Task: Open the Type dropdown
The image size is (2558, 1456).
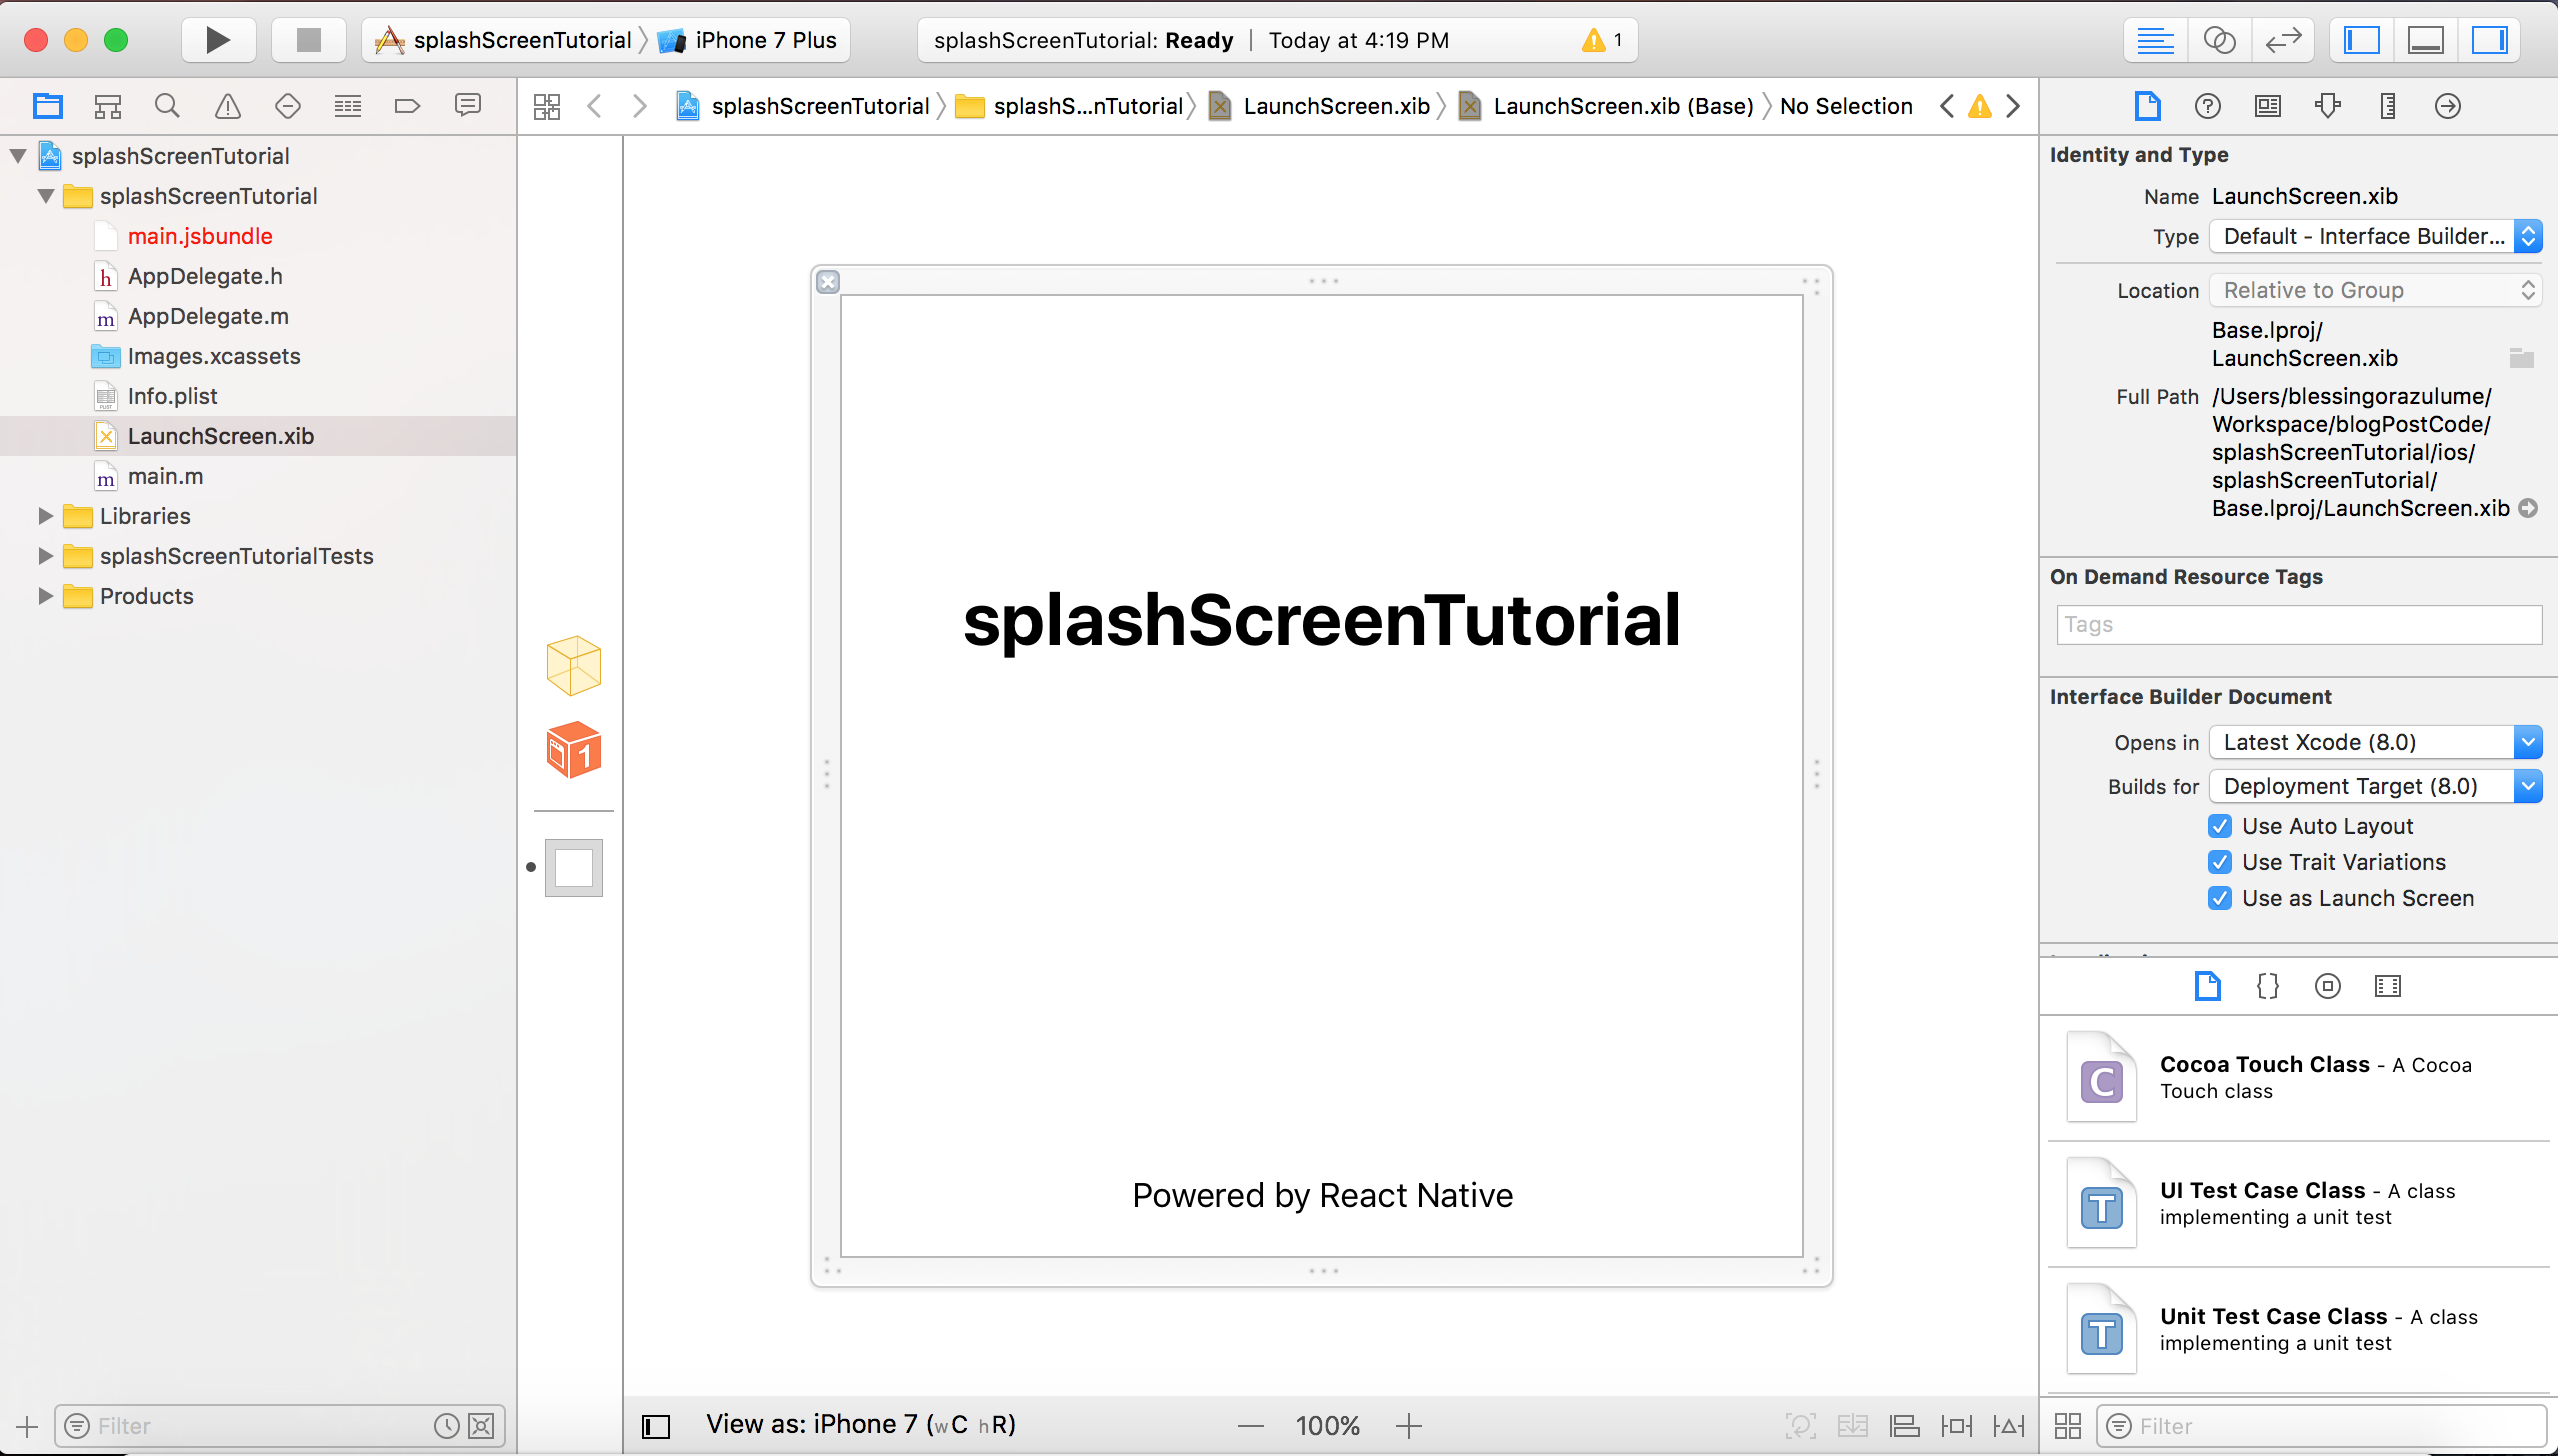Action: tap(2376, 236)
